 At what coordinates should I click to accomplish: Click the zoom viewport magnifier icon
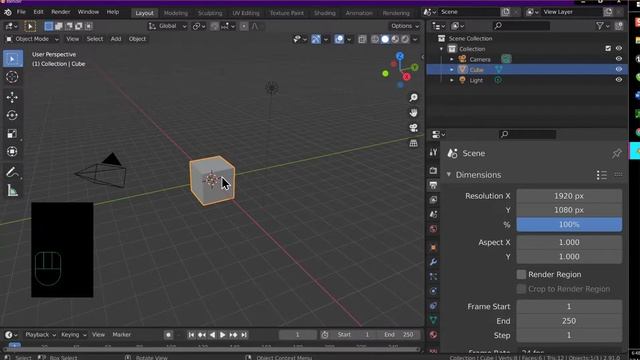413,97
